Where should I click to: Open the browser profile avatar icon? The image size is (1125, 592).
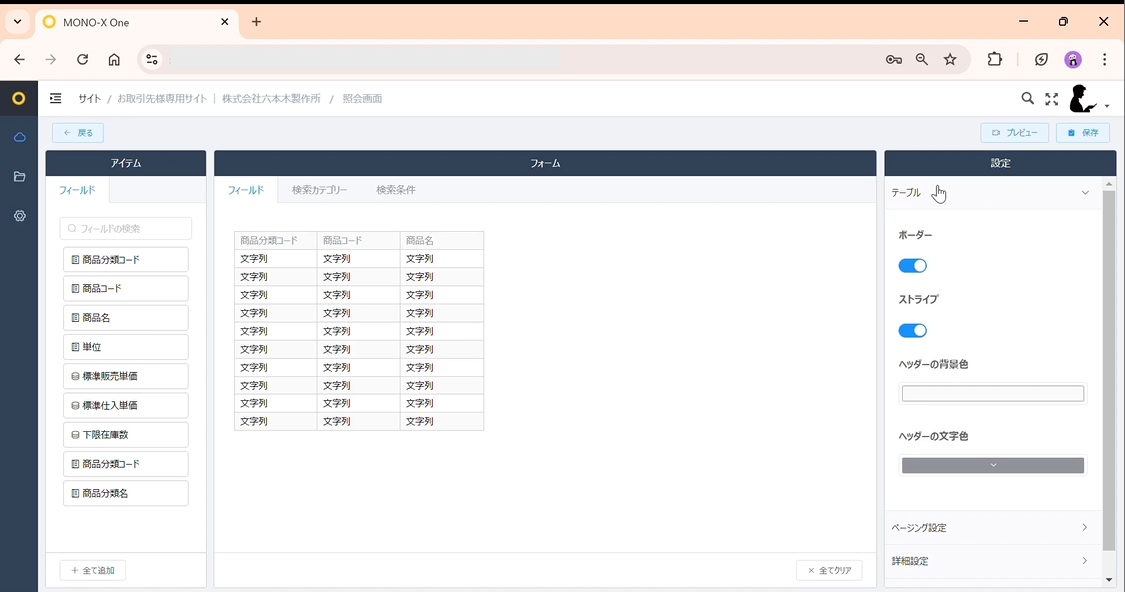1073,60
